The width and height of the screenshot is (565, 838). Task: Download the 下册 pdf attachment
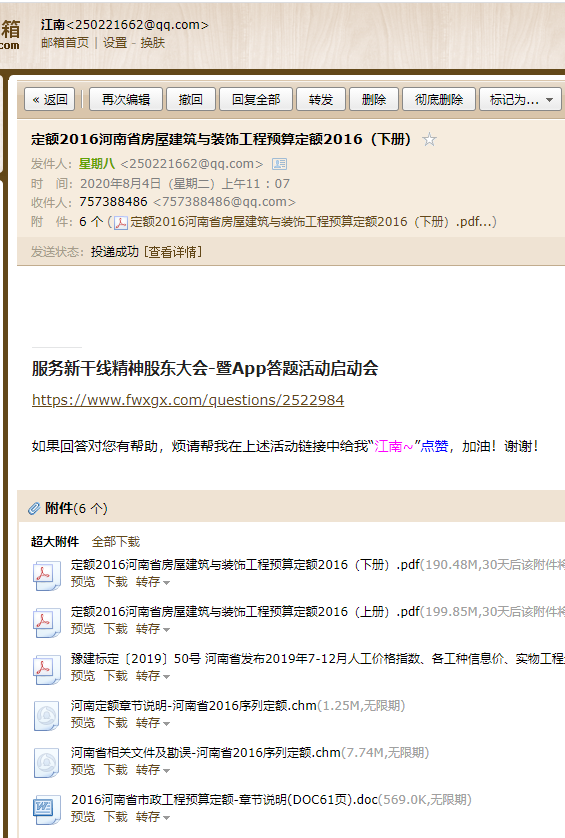coord(115,581)
